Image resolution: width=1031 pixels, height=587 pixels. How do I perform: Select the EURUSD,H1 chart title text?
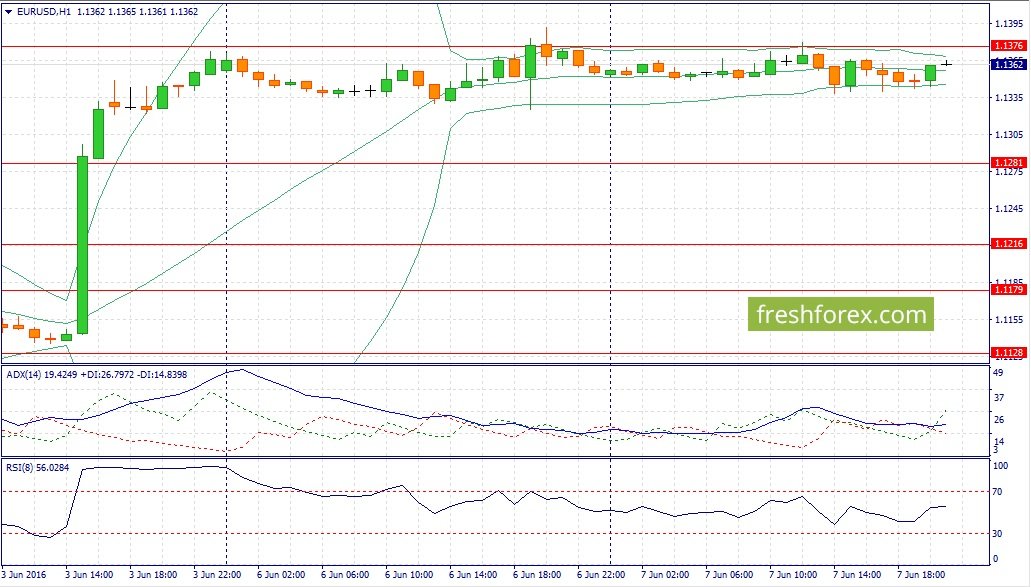pos(44,12)
